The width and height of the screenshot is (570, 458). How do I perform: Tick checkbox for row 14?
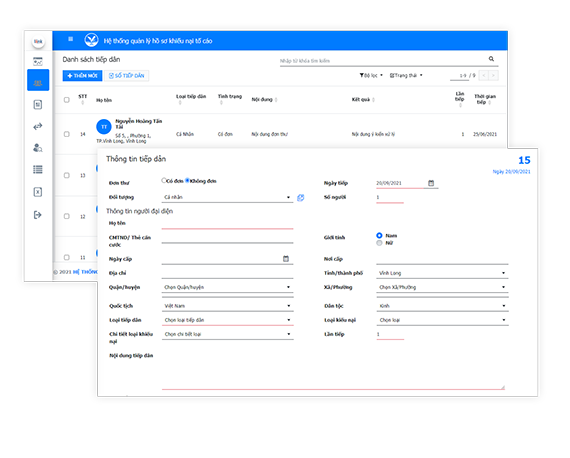(67, 134)
